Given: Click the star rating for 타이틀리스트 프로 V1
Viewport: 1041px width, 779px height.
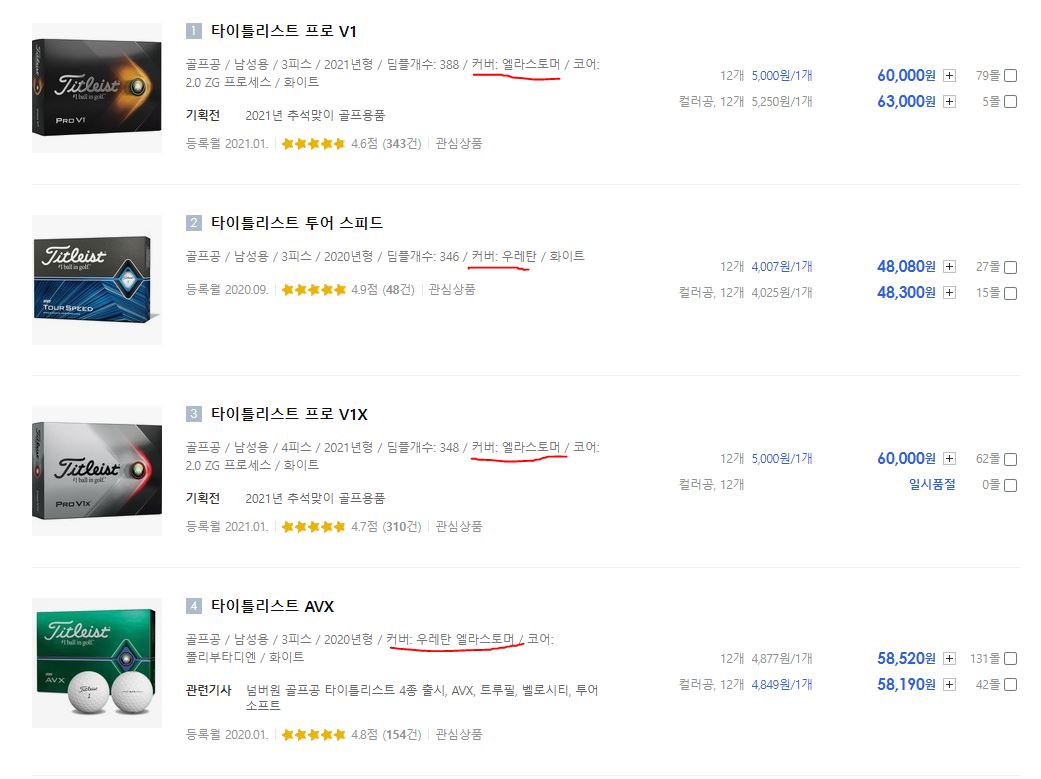Looking at the screenshot, I should pyautogui.click(x=313, y=143).
